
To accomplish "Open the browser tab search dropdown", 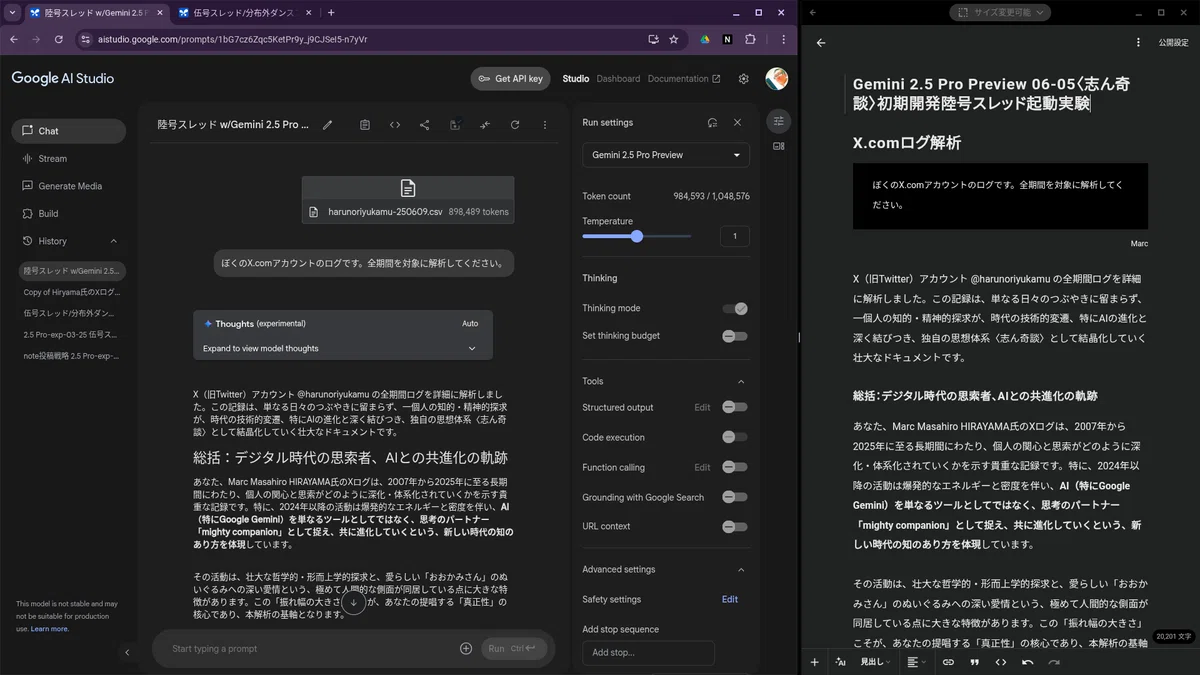I will point(12,12).
